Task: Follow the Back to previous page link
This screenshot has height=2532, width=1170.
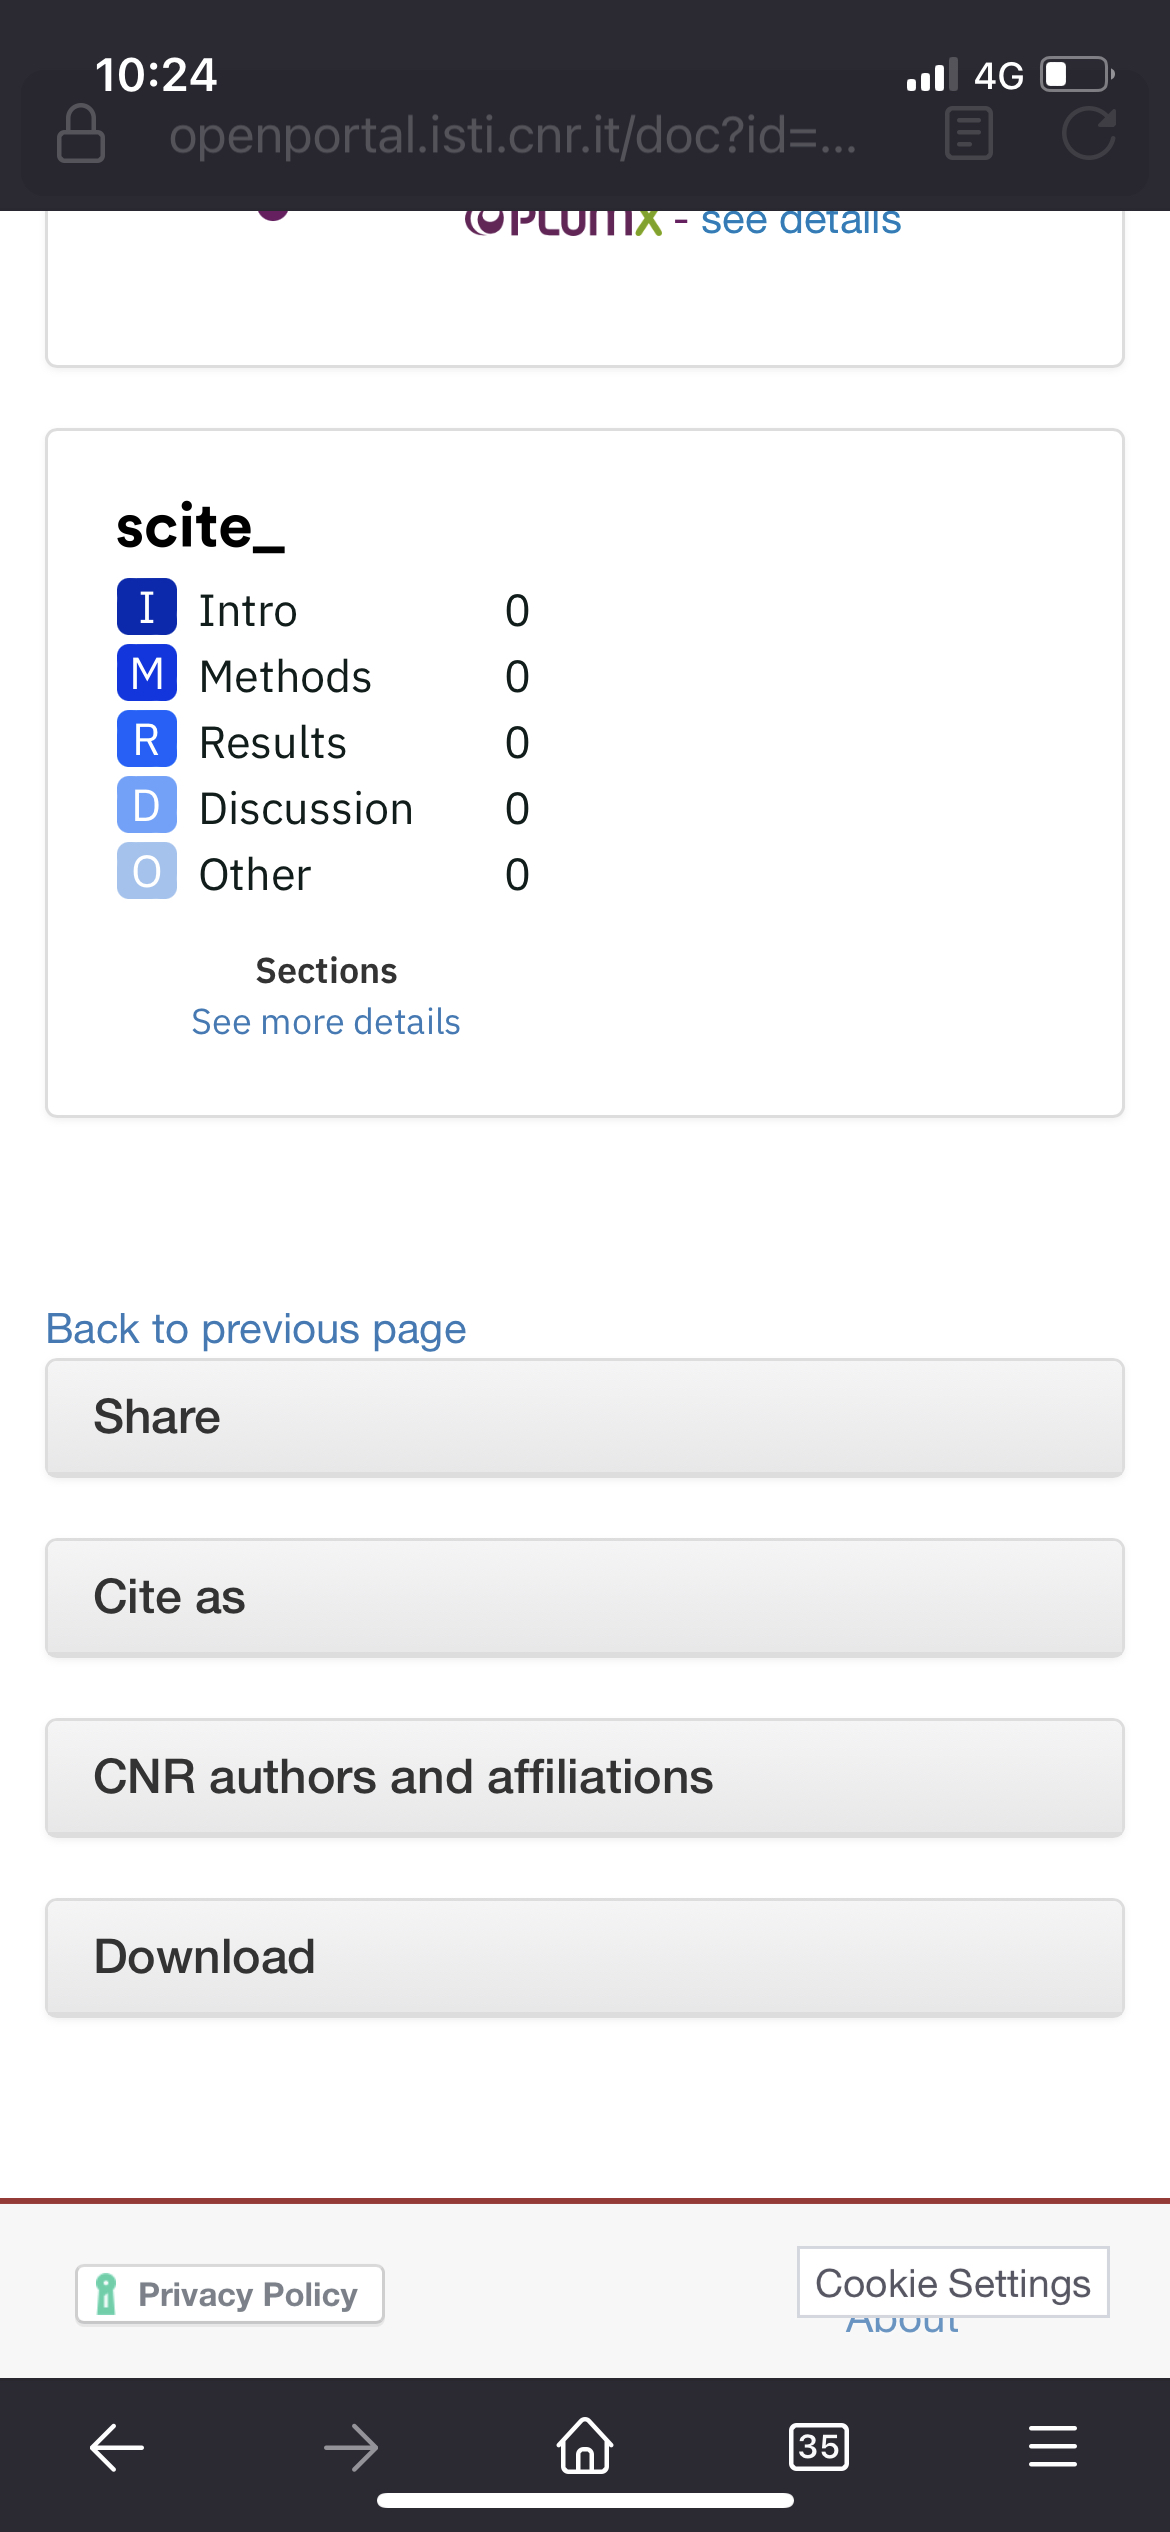Action: (256, 1329)
